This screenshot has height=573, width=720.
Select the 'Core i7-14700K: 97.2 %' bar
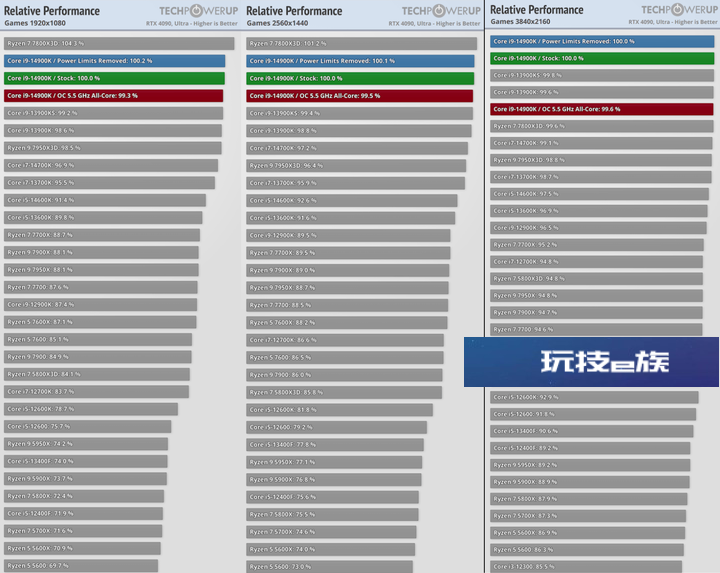point(357,148)
